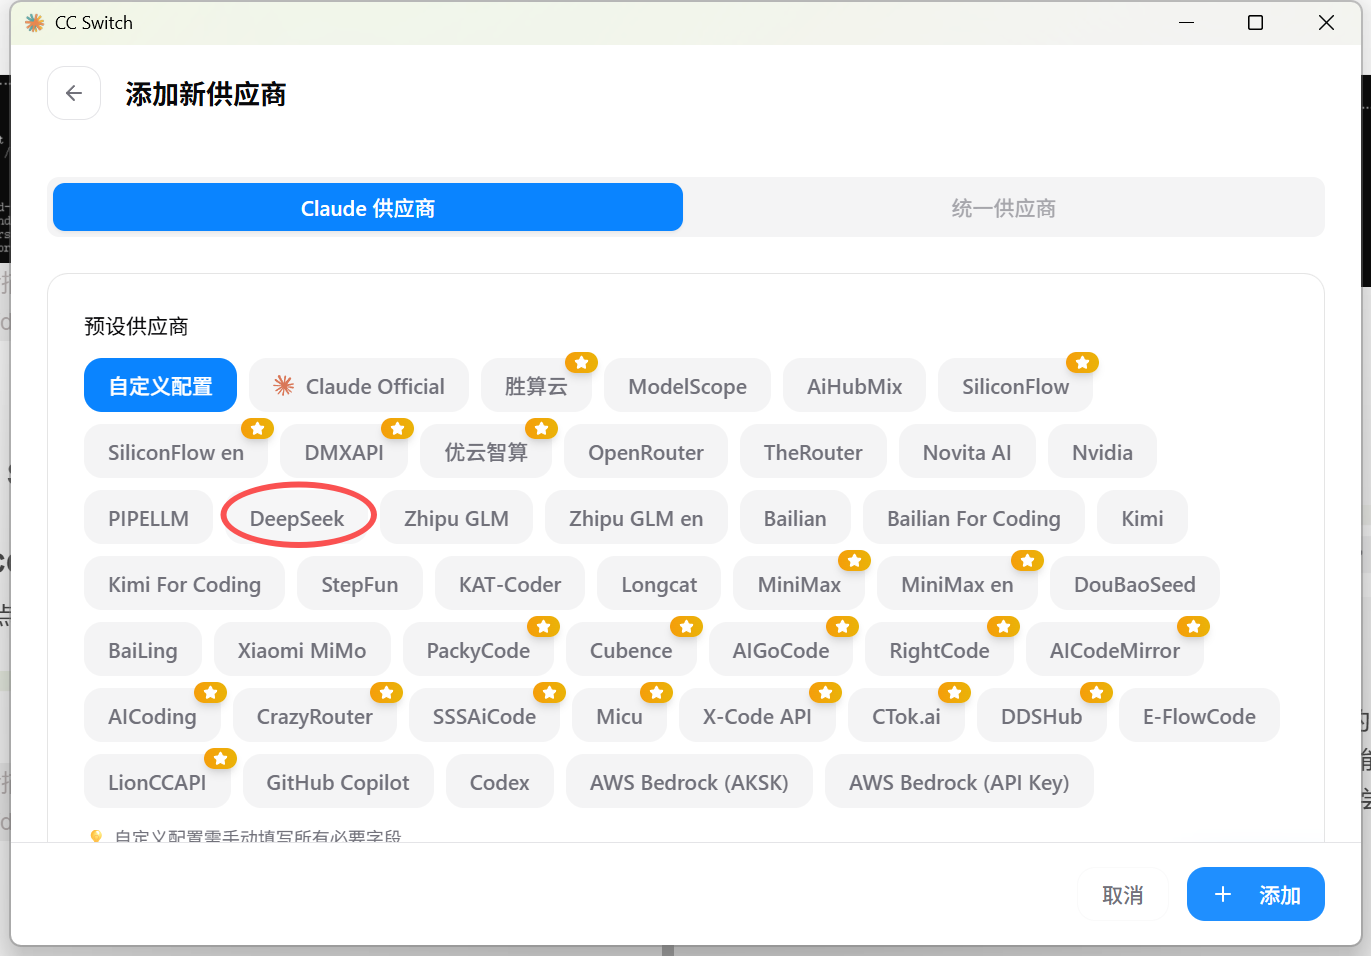Choose AICodeMirror preset
The image size is (1371, 956).
pyautogui.click(x=1114, y=649)
